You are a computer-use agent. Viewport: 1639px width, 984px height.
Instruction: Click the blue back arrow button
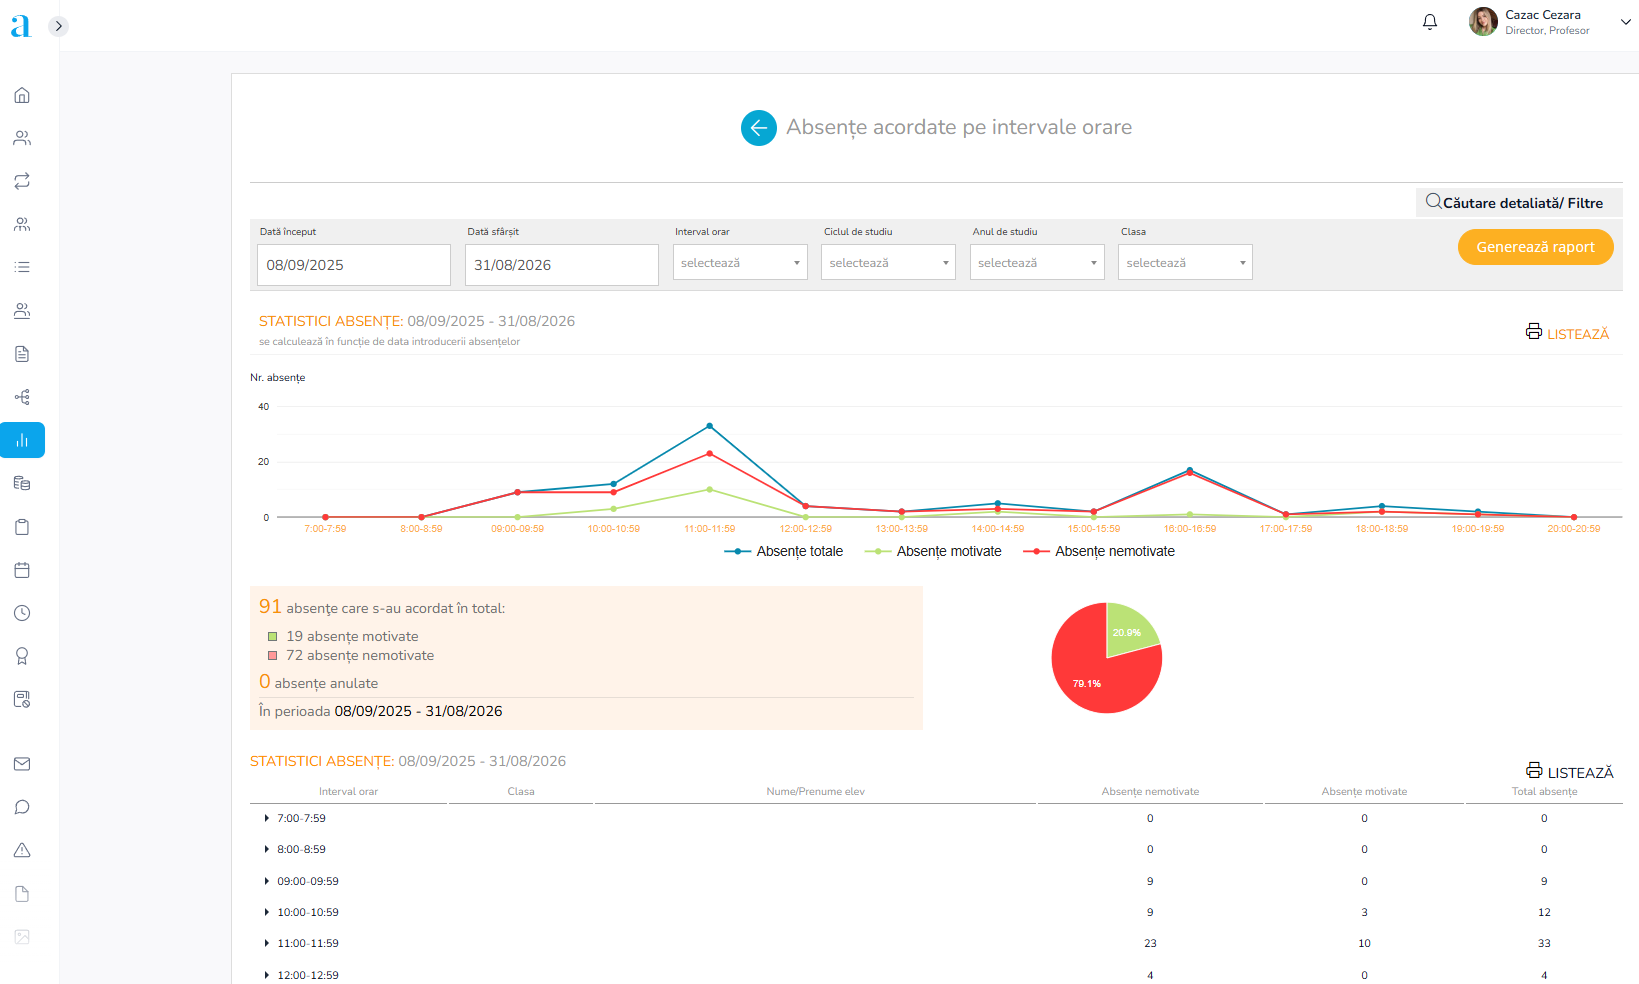(x=758, y=128)
